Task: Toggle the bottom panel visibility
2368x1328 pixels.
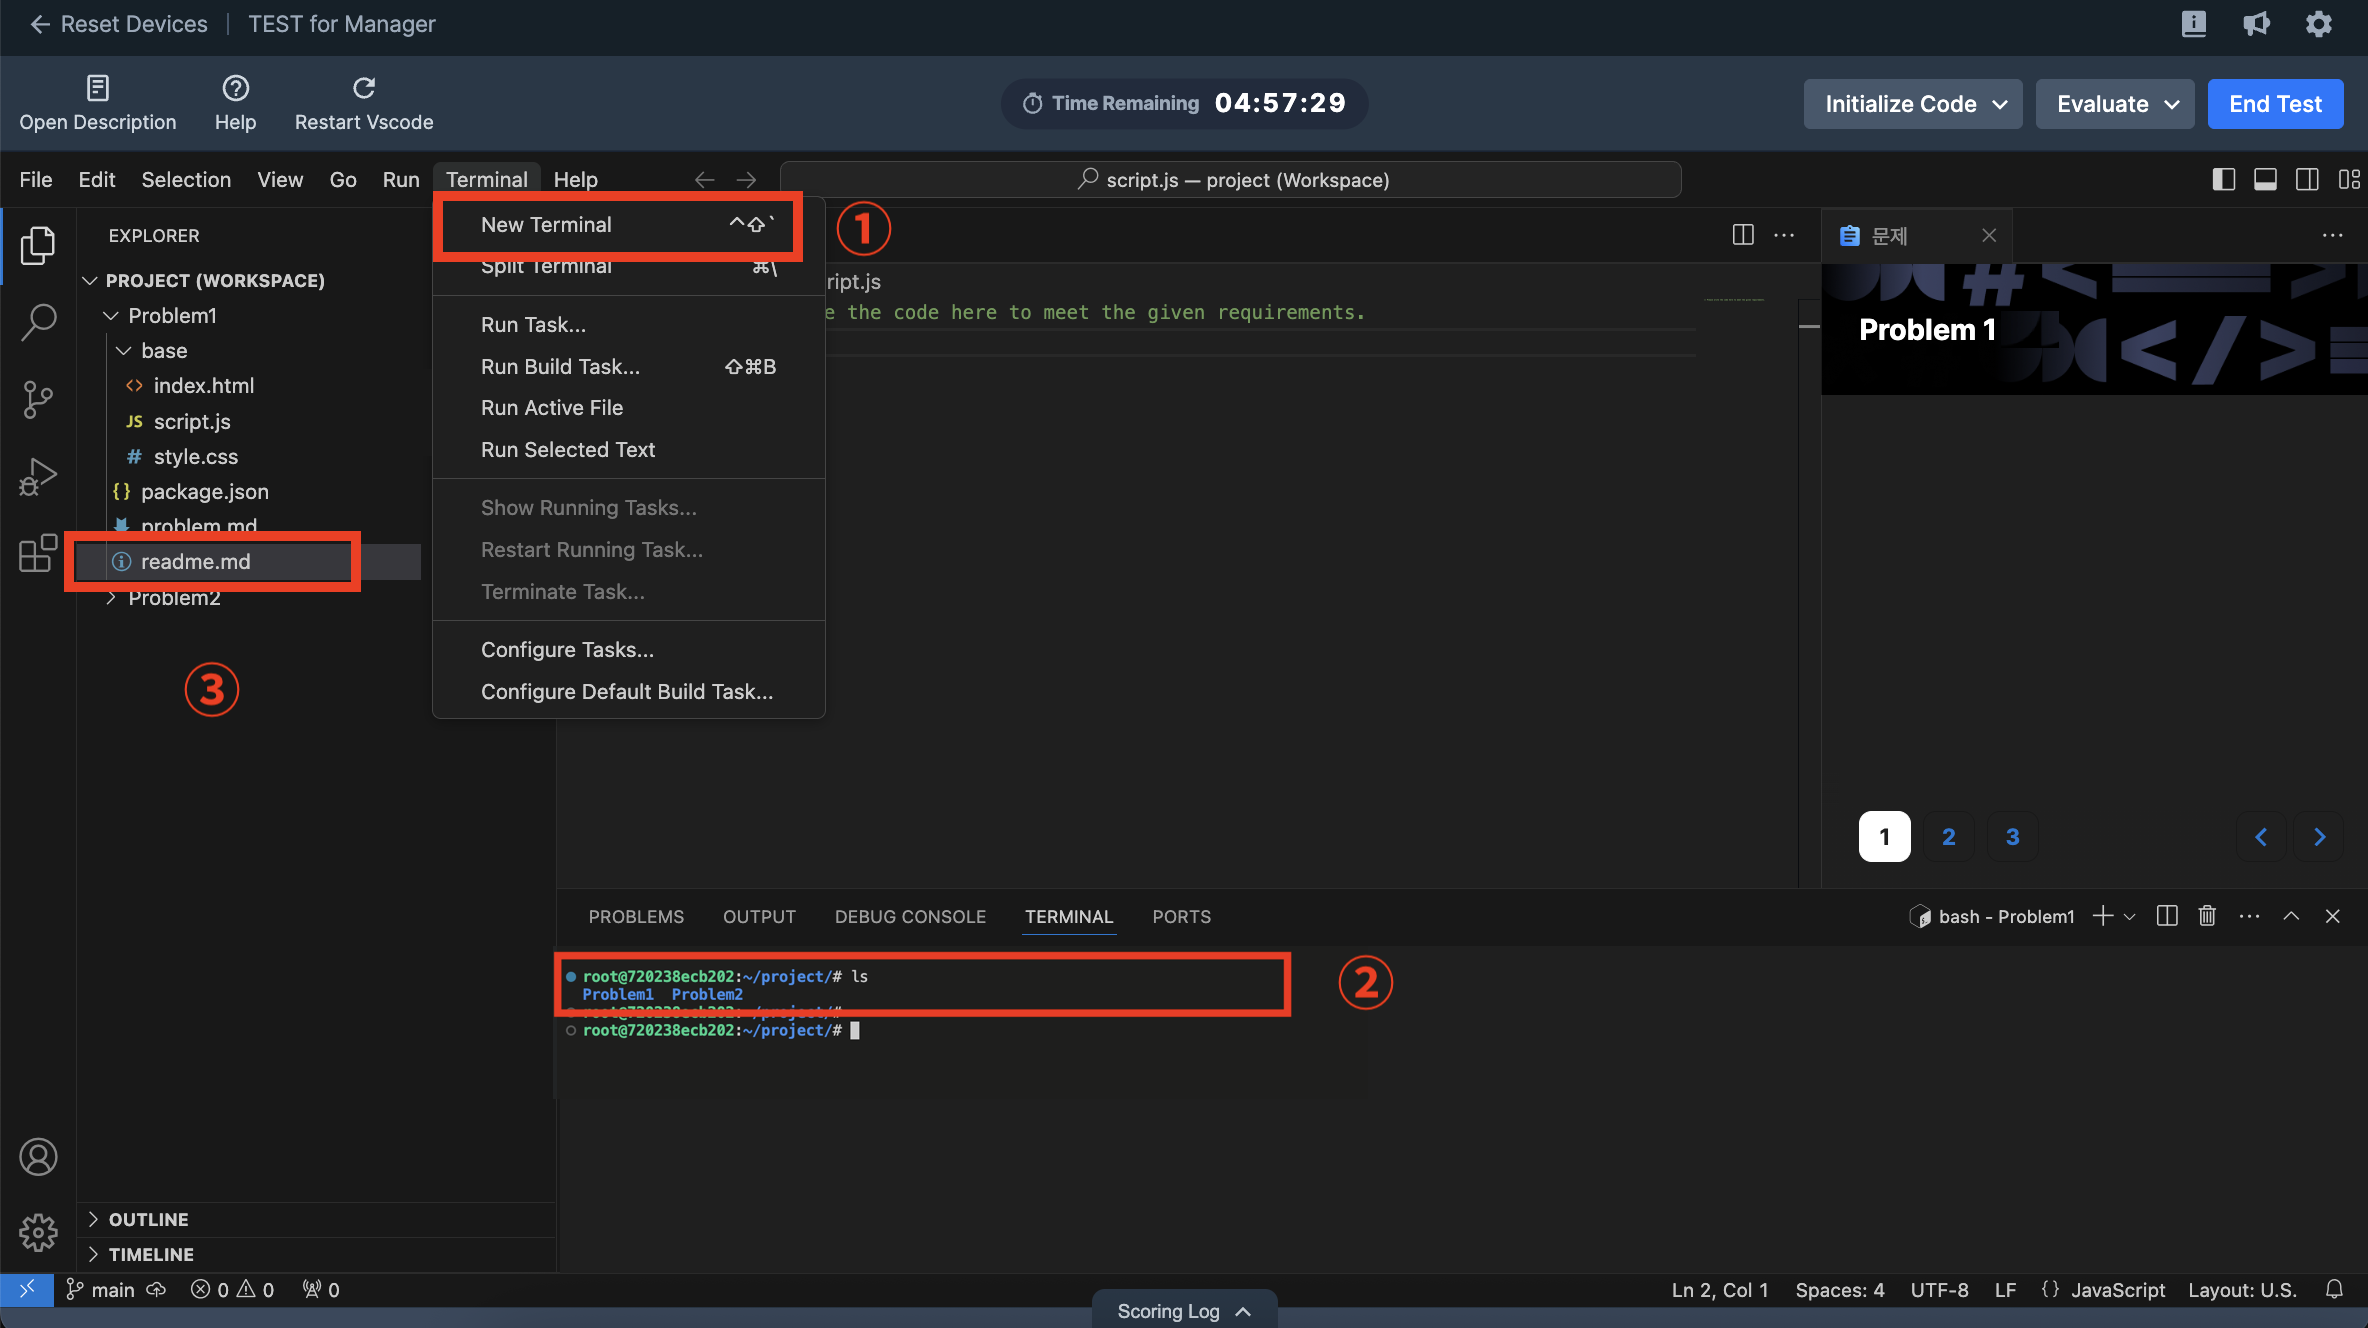Action: point(2265,180)
